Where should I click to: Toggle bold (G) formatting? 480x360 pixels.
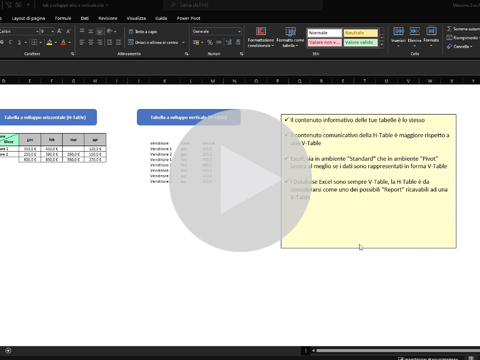pyautogui.click(x=2, y=42)
